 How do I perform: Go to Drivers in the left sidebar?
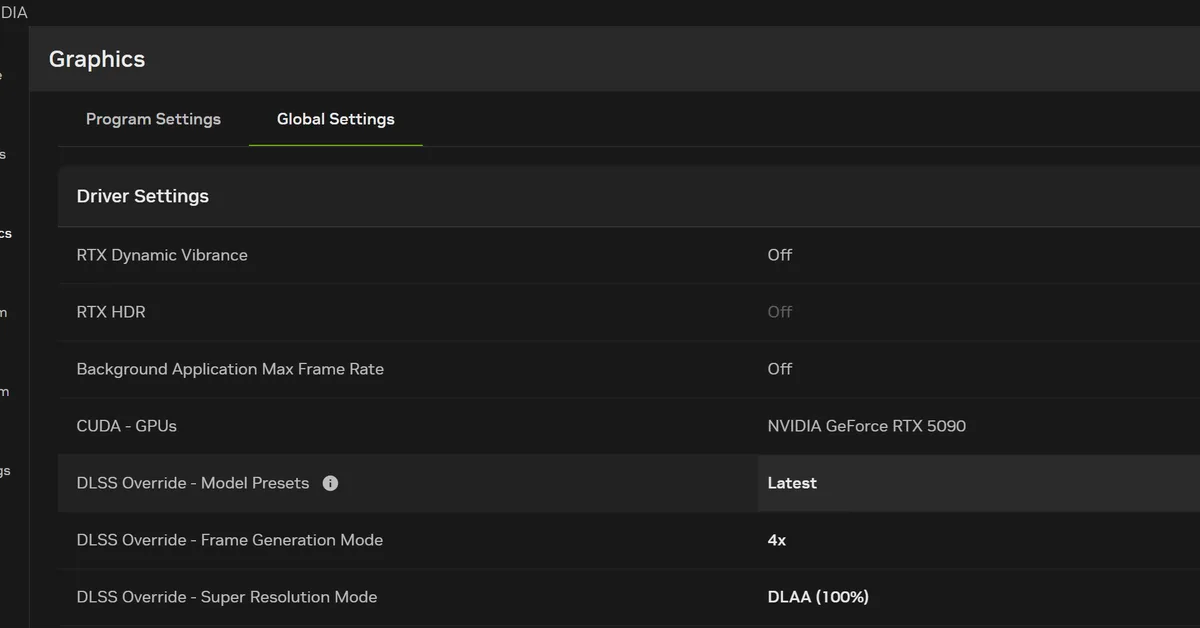click(x=3, y=155)
